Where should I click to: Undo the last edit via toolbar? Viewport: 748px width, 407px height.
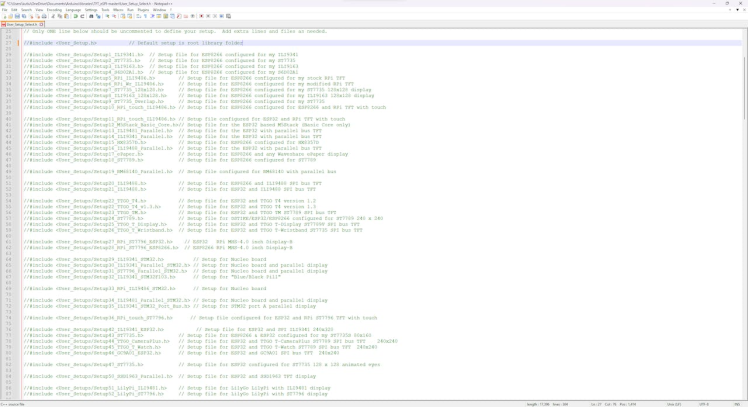pos(75,16)
